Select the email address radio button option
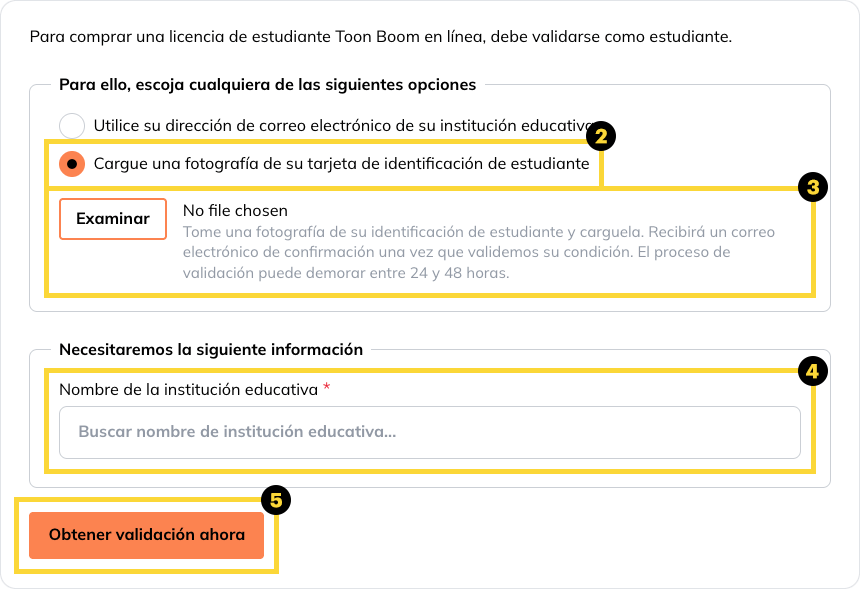This screenshot has height=589, width=860. [72, 126]
